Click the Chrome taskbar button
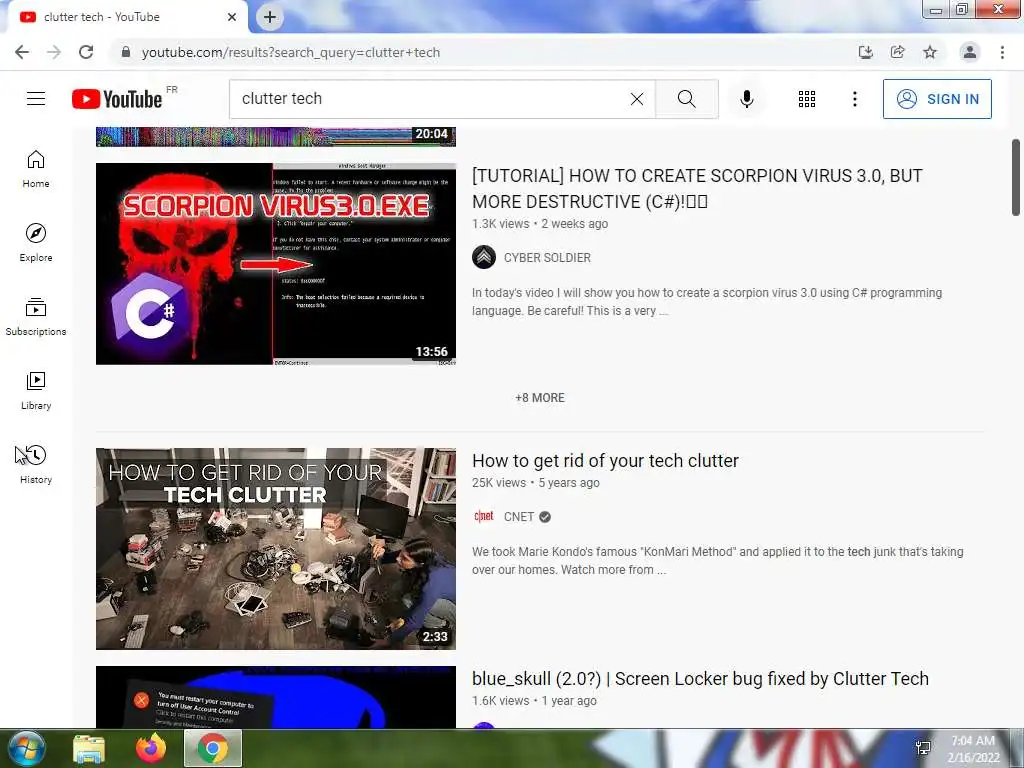Image resolution: width=1024 pixels, height=768 pixels. [x=213, y=748]
